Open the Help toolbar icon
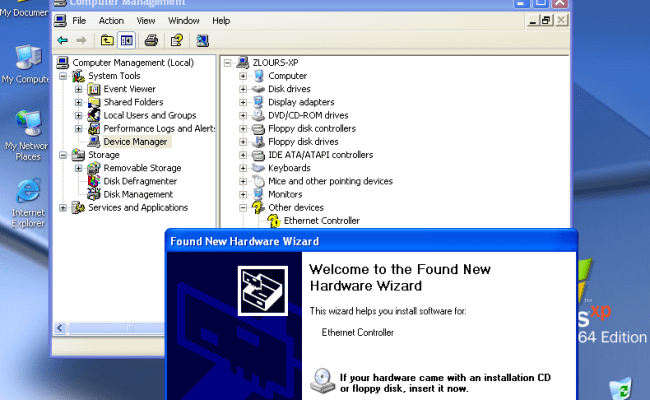 point(177,40)
